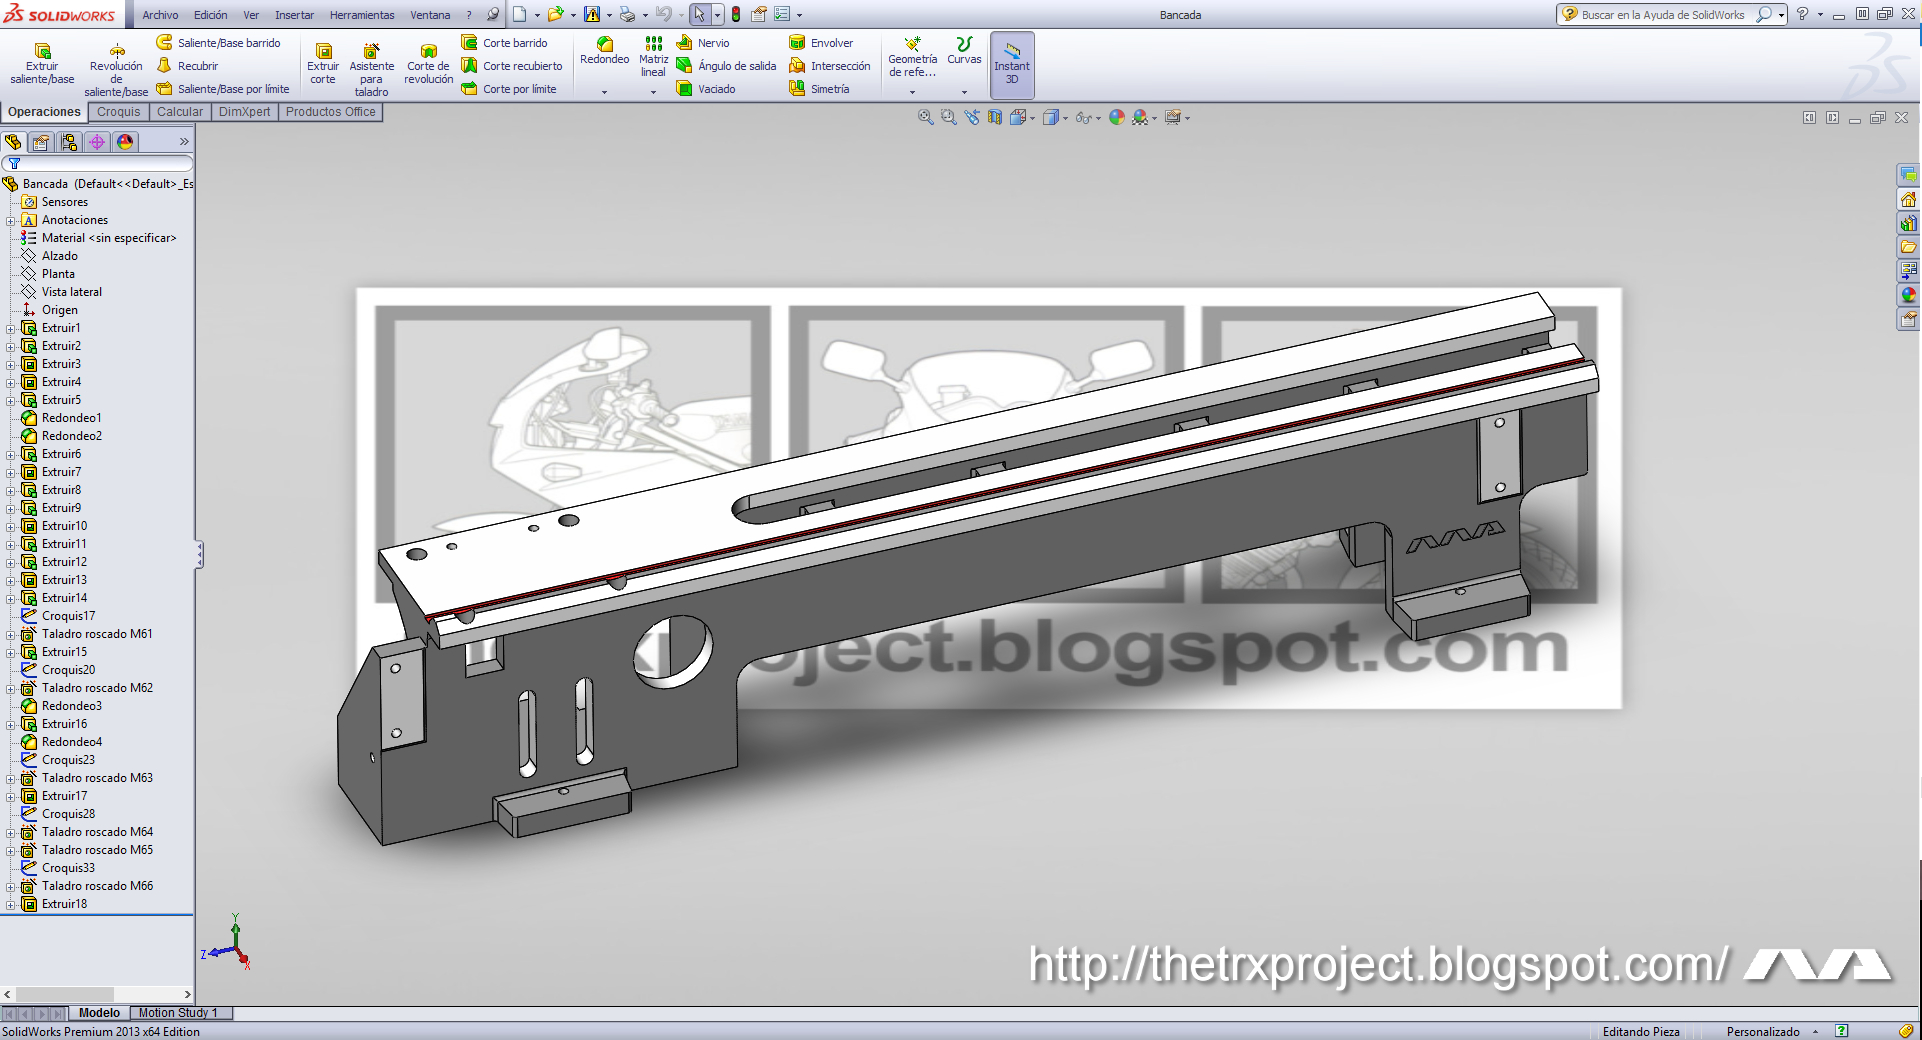
Task: Toggle the Instant 3D mode
Action: pyautogui.click(x=1012, y=65)
